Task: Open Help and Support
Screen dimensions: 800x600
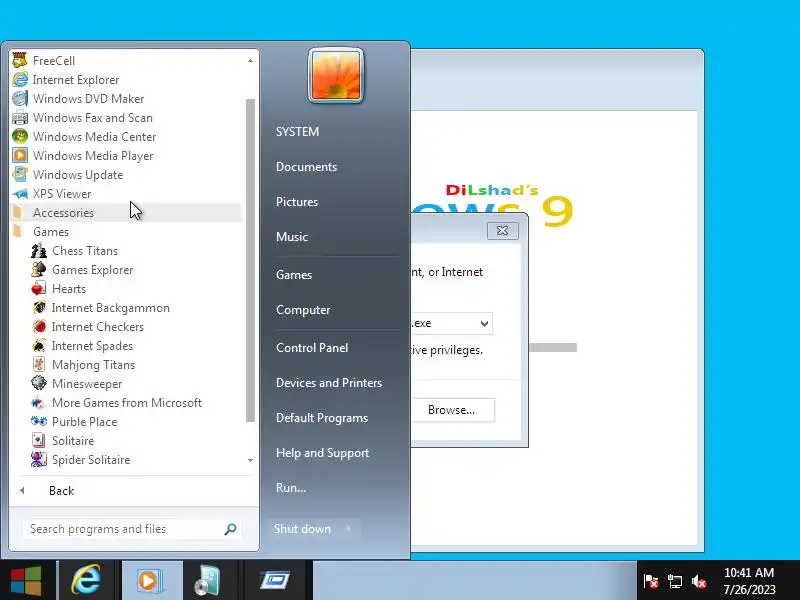Action: tap(322, 453)
